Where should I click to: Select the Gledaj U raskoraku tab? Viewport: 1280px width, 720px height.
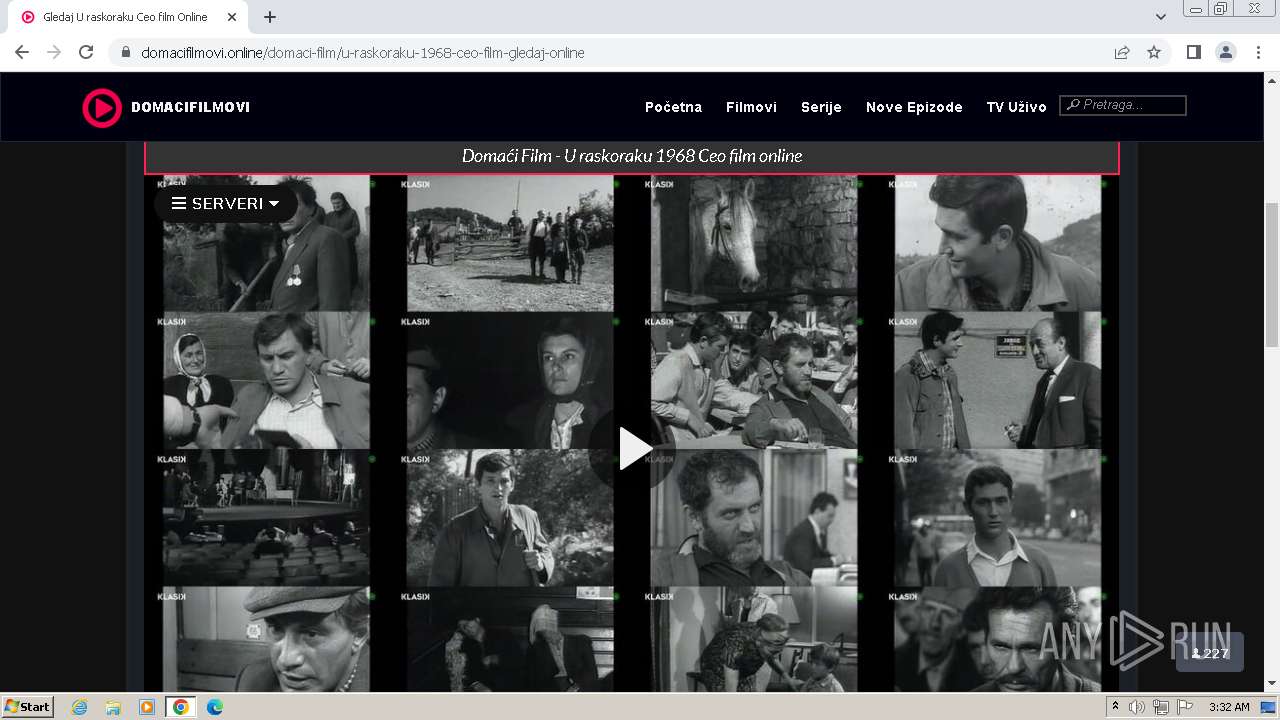tap(128, 17)
